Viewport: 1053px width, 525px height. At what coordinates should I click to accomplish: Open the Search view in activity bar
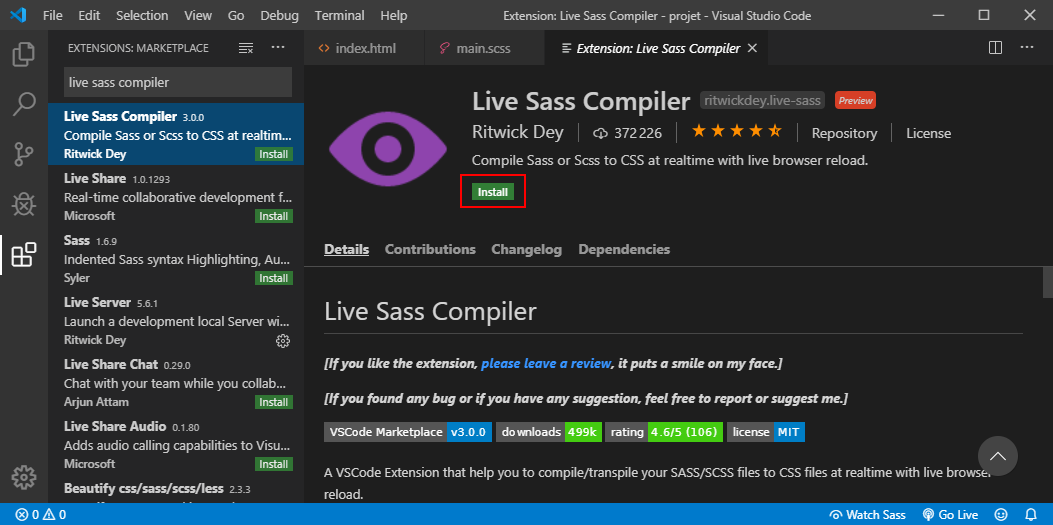[x=24, y=103]
